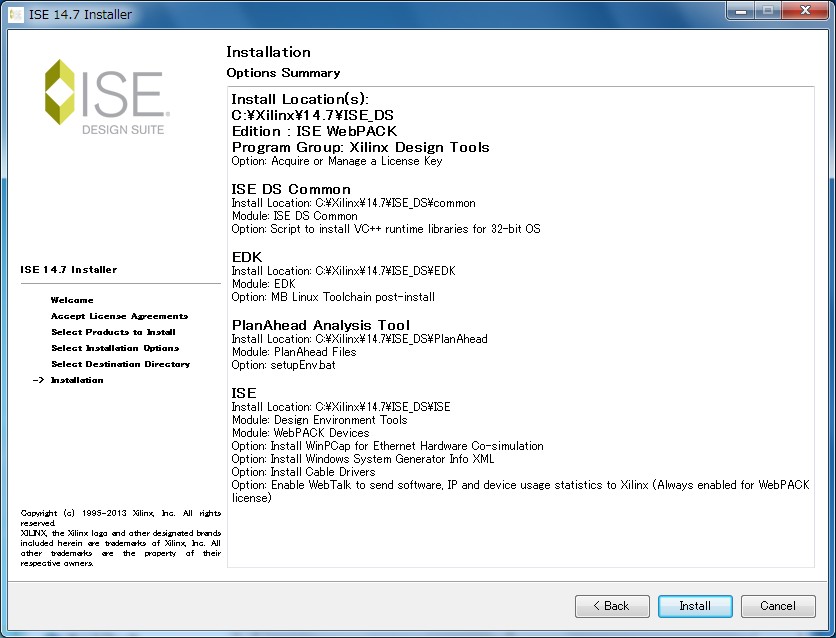This screenshot has height=638, width=836.
Task: Click the EDK section heading
Action: click(x=247, y=257)
